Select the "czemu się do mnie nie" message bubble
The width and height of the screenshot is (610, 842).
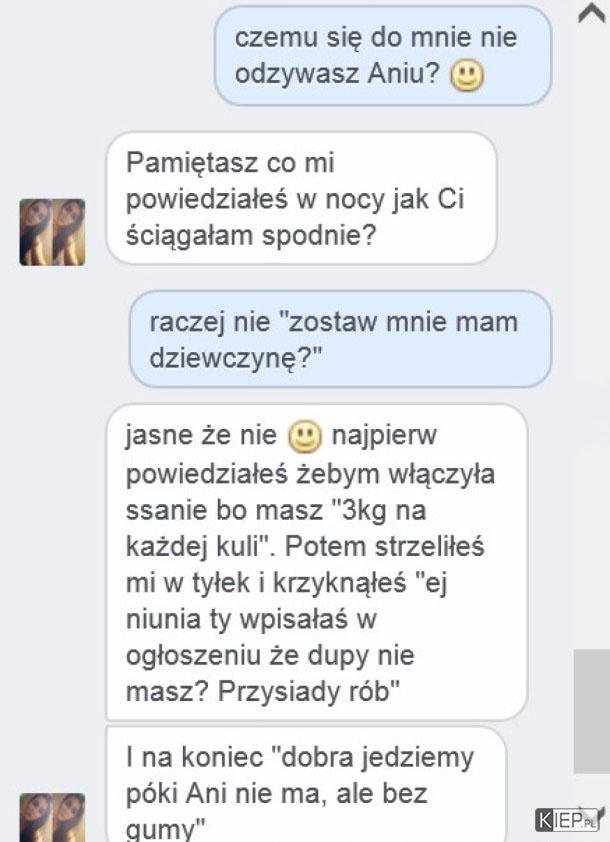pos(383,55)
